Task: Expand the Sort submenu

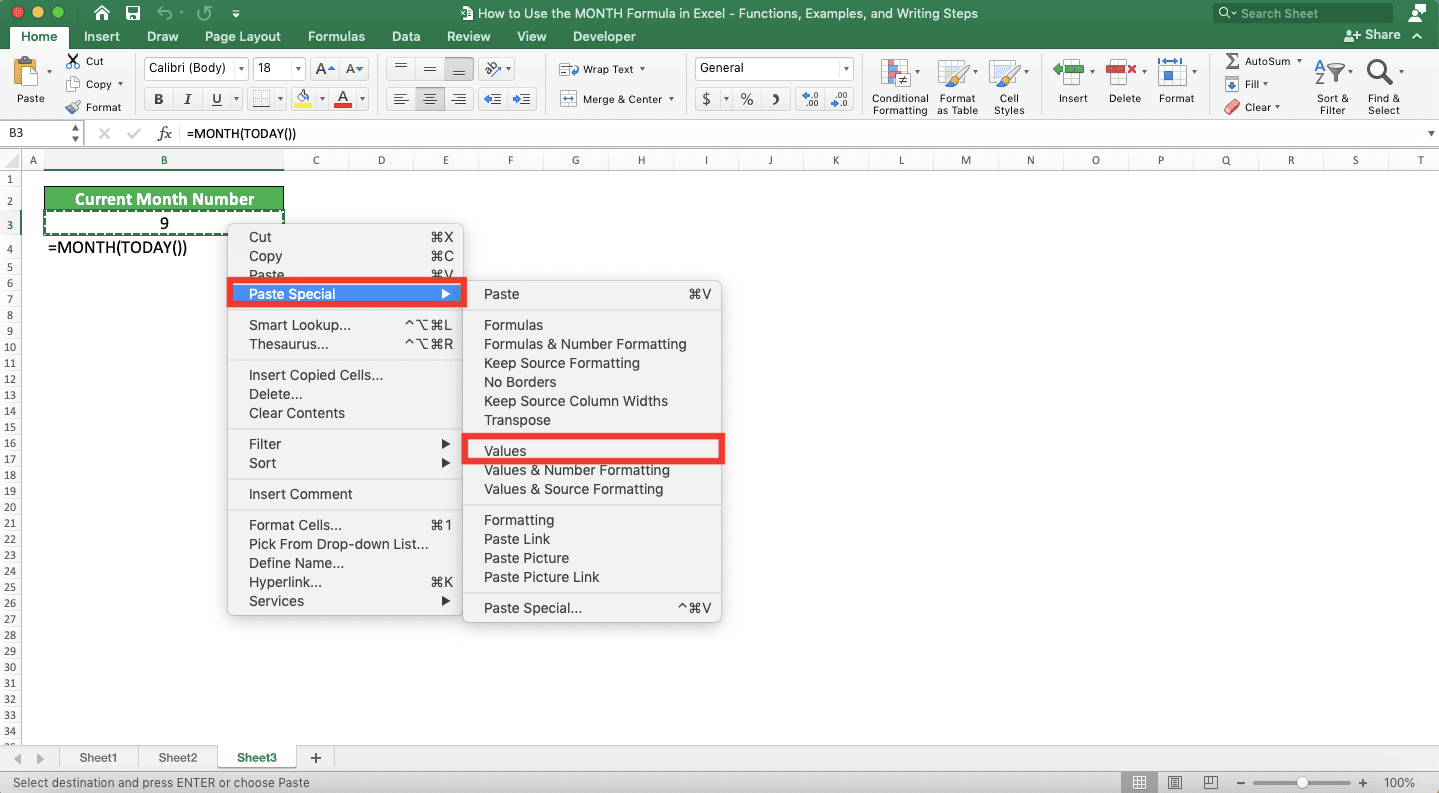Action: [346, 463]
